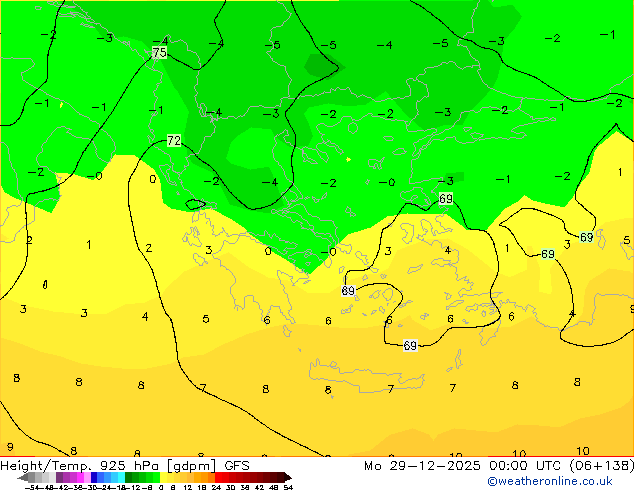Select the bright red legend swatch
The image size is (634, 490).
(x=218, y=477)
